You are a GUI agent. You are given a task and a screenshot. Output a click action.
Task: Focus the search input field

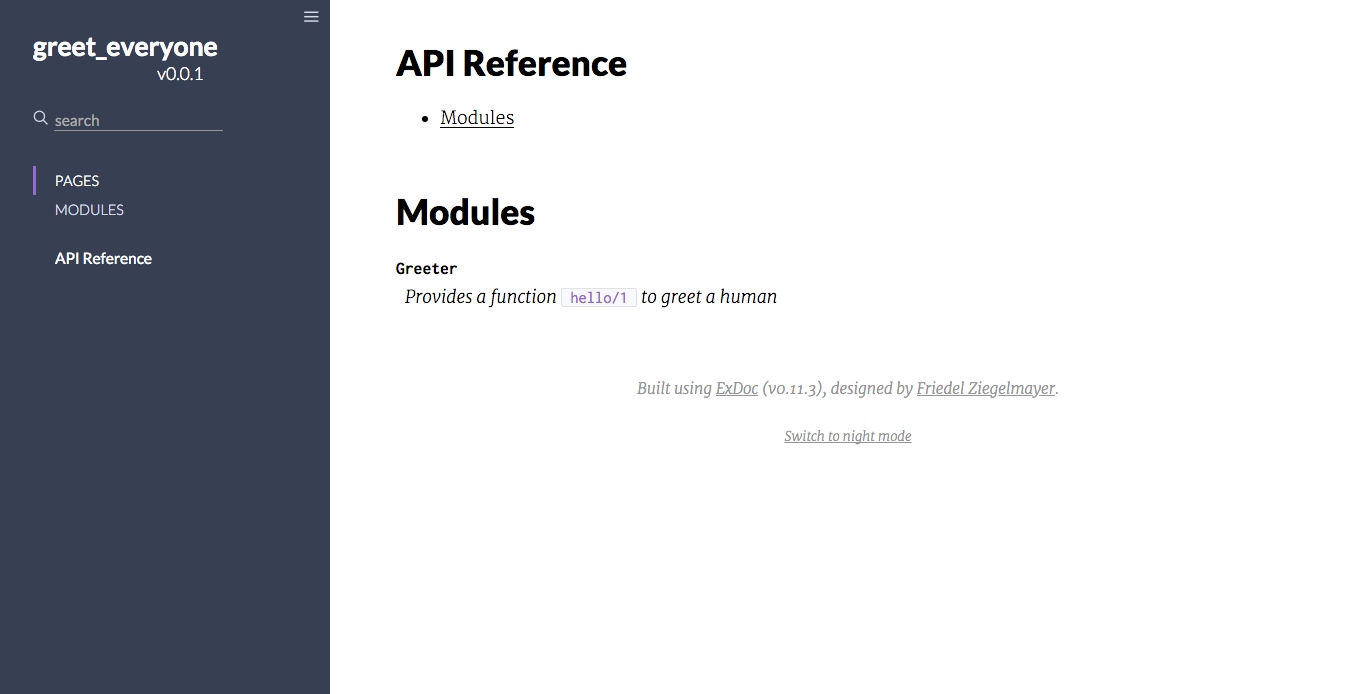point(138,120)
